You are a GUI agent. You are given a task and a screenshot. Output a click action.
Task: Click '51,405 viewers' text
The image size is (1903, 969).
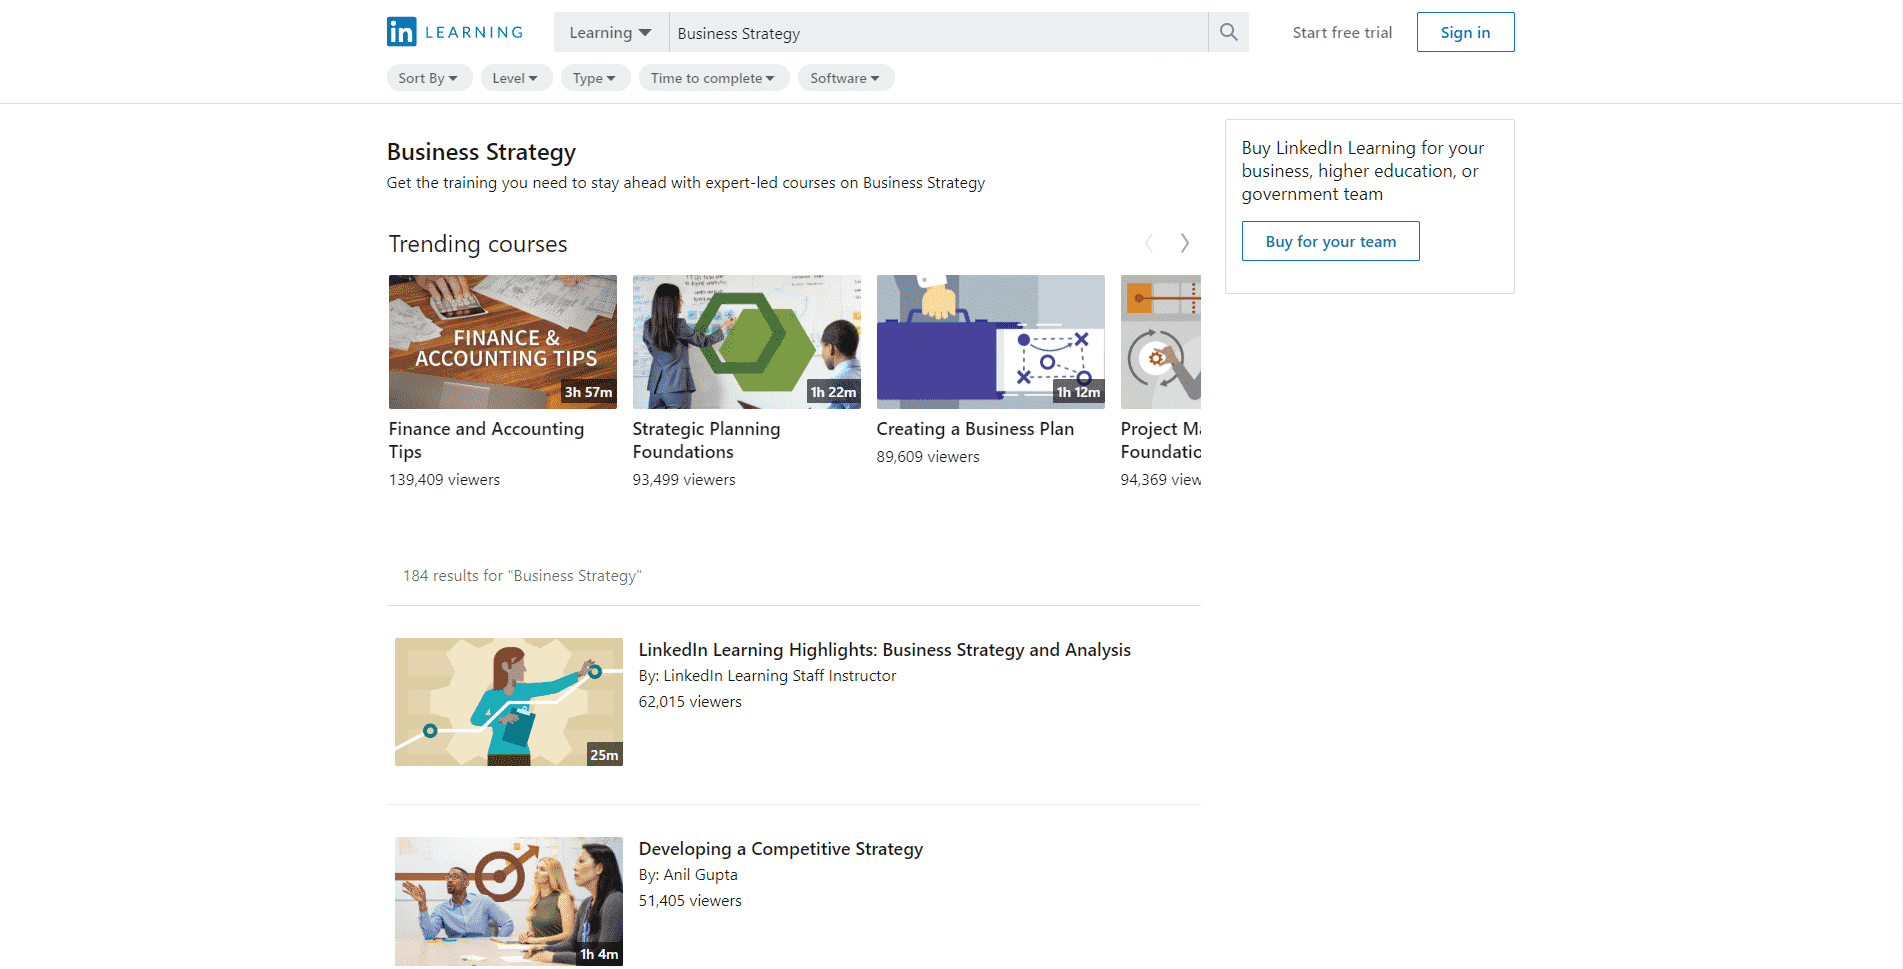coord(690,901)
